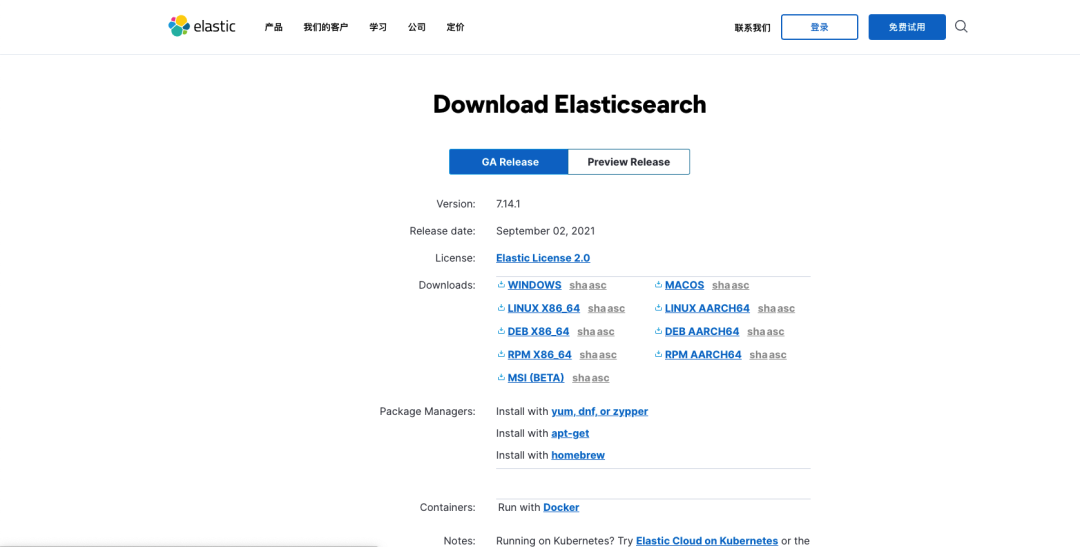Open asc link for MSI (BETA)
1080x547 pixels.
[601, 378]
